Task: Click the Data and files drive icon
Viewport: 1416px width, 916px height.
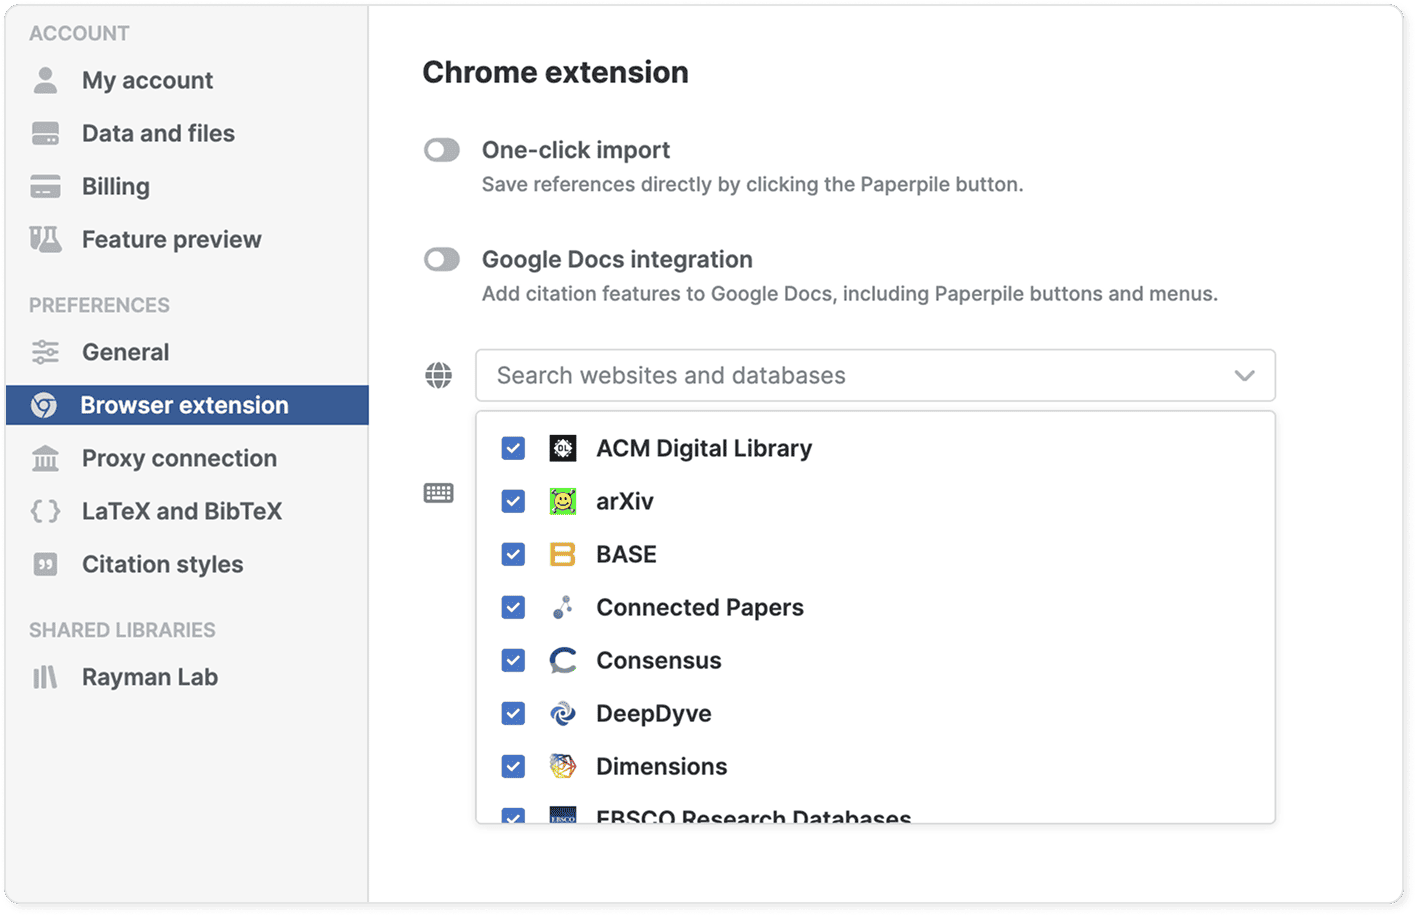Action: coord(45,133)
